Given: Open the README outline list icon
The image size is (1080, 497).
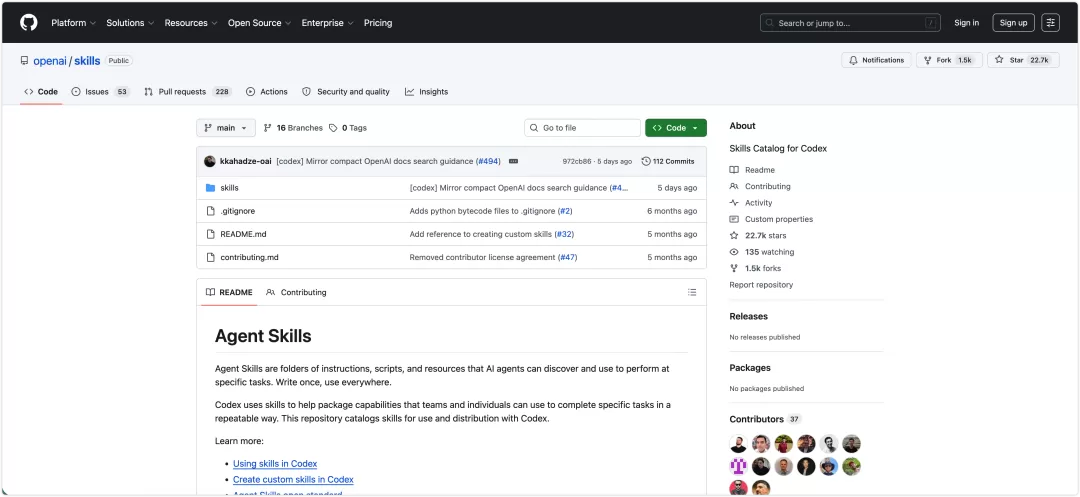Looking at the screenshot, I should point(692,293).
